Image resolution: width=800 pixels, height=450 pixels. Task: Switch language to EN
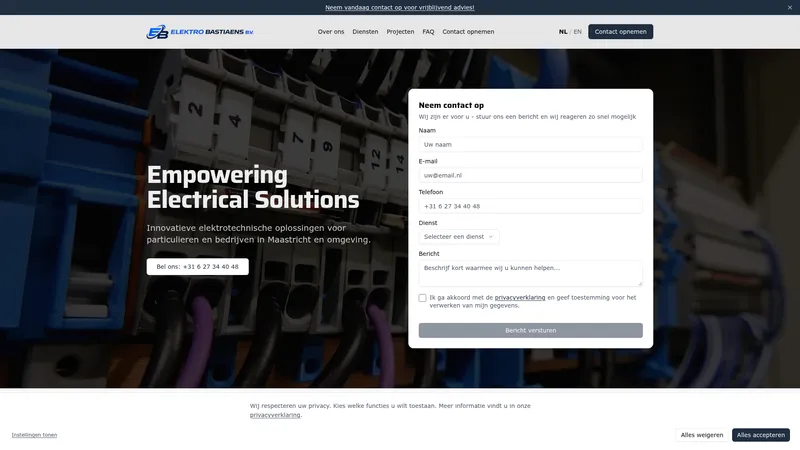click(x=578, y=32)
